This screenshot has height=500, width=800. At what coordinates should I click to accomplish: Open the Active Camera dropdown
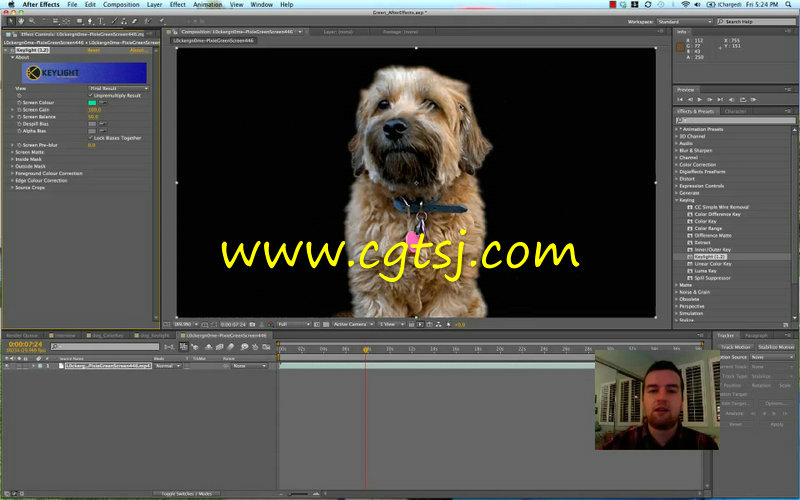point(353,324)
